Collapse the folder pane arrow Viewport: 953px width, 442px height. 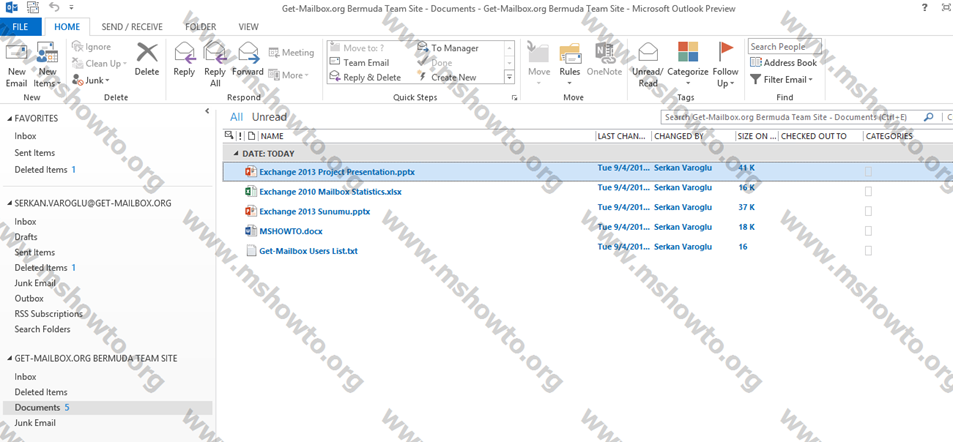click(x=207, y=111)
